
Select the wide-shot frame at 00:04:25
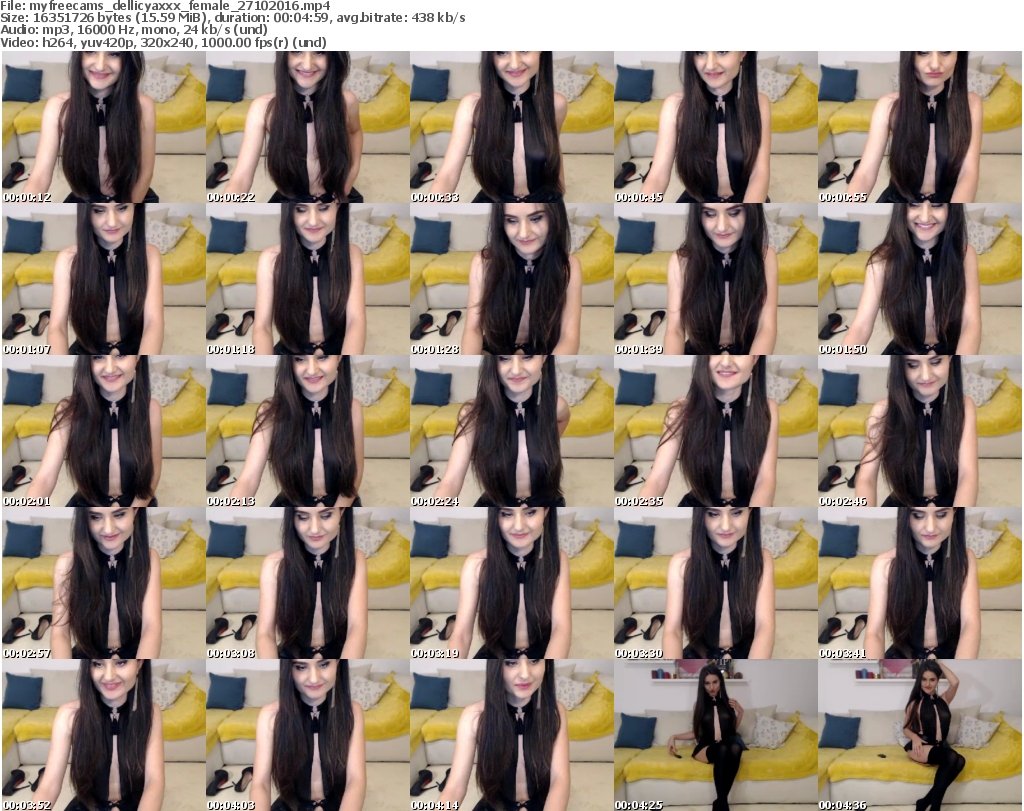(715, 735)
